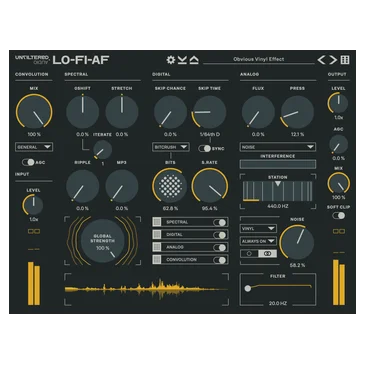Toggle the Soft Clip switch
The height and width of the screenshot is (365, 365).
[338, 216]
